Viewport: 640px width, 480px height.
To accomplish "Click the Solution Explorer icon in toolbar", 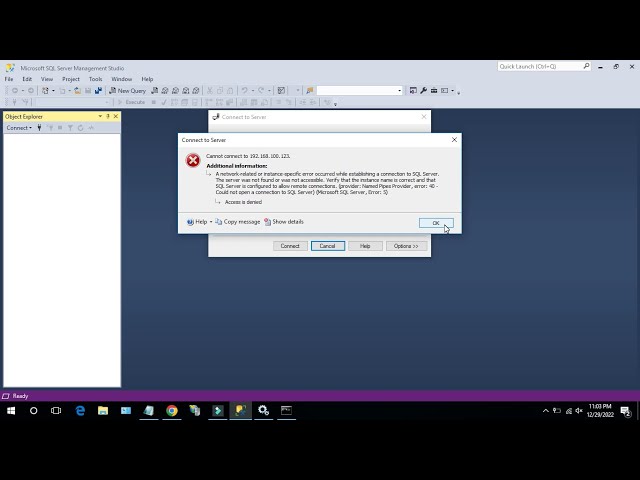I will point(413,91).
